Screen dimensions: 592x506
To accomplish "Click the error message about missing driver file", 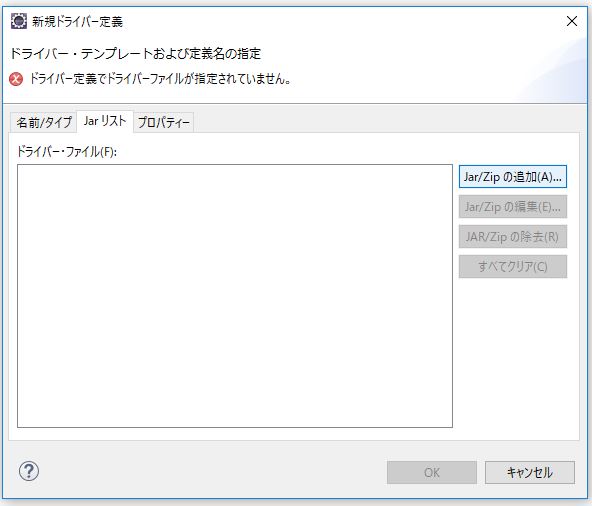I will pos(160,79).
